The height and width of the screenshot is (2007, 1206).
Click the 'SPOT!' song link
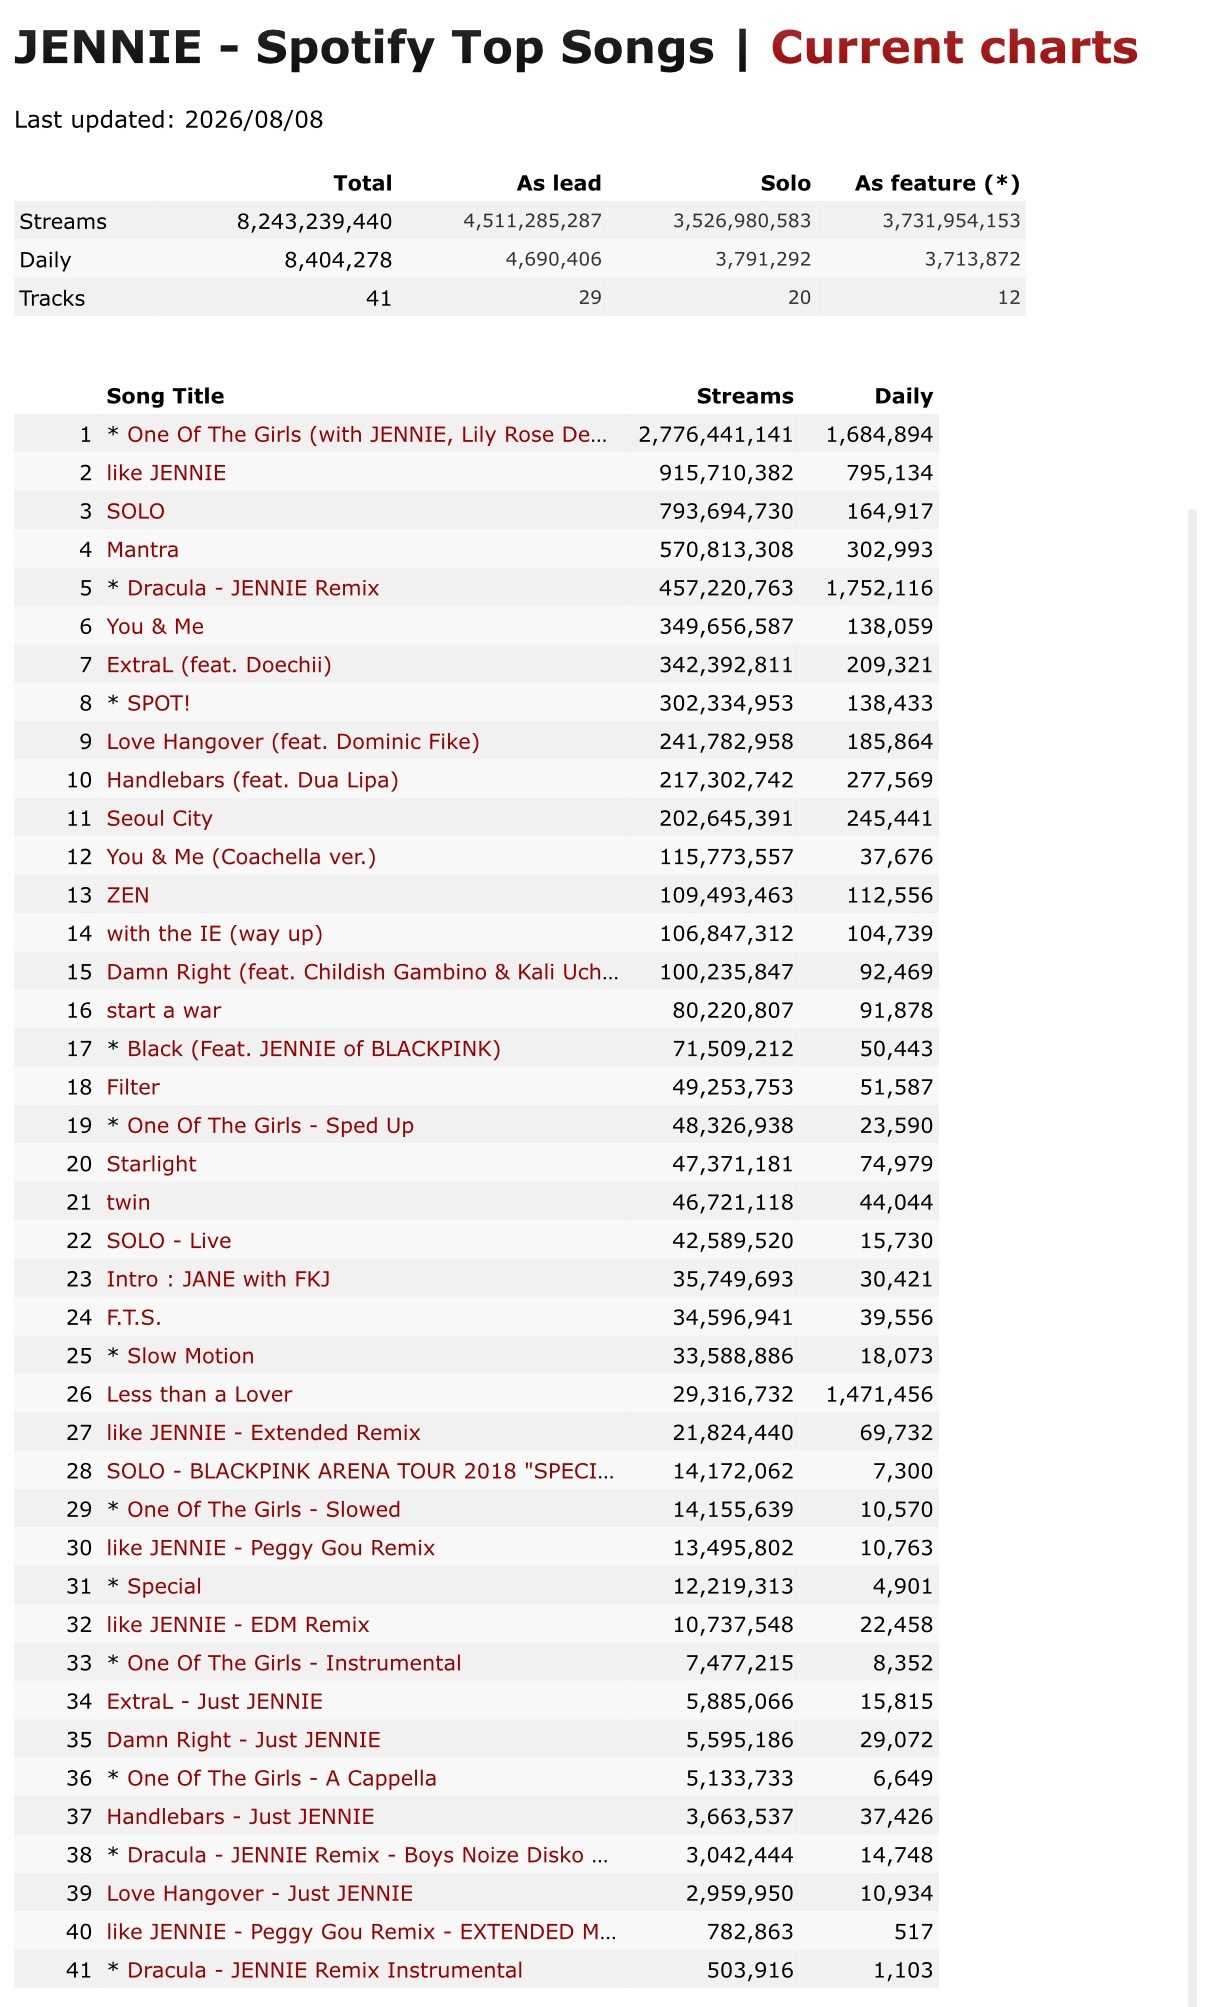[158, 703]
